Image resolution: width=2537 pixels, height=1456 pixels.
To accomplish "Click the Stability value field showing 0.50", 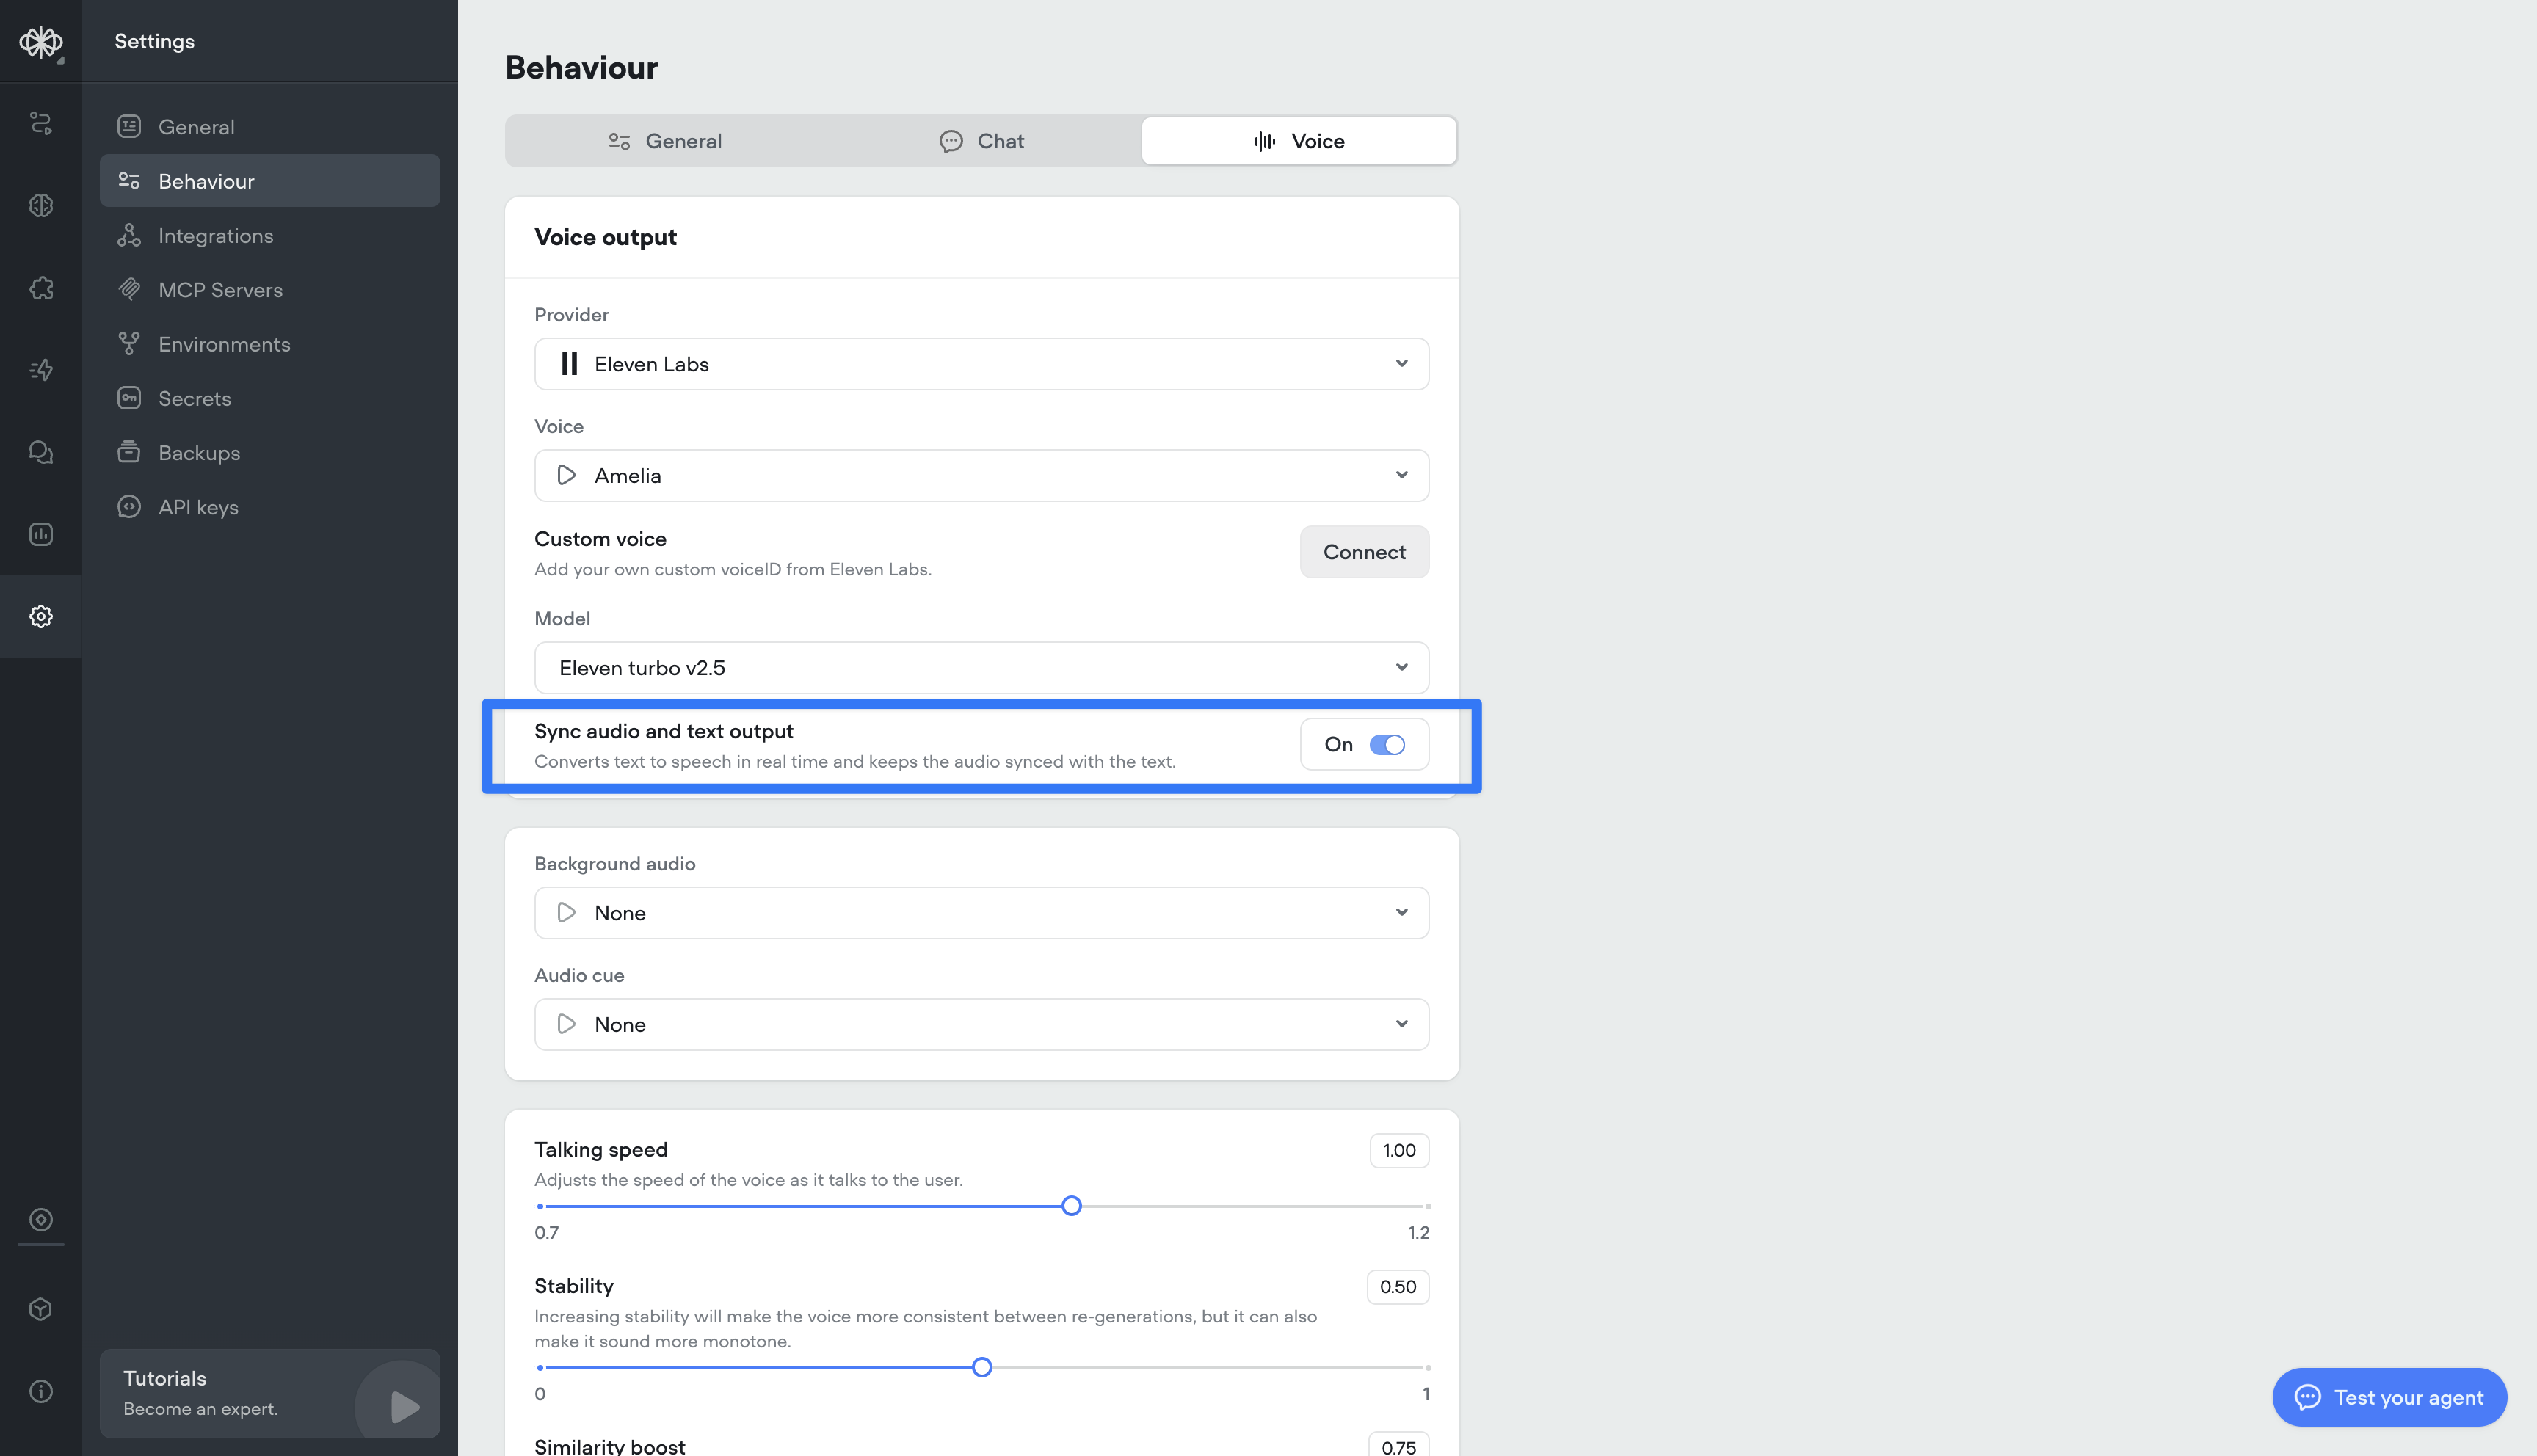I will 1397,1287.
